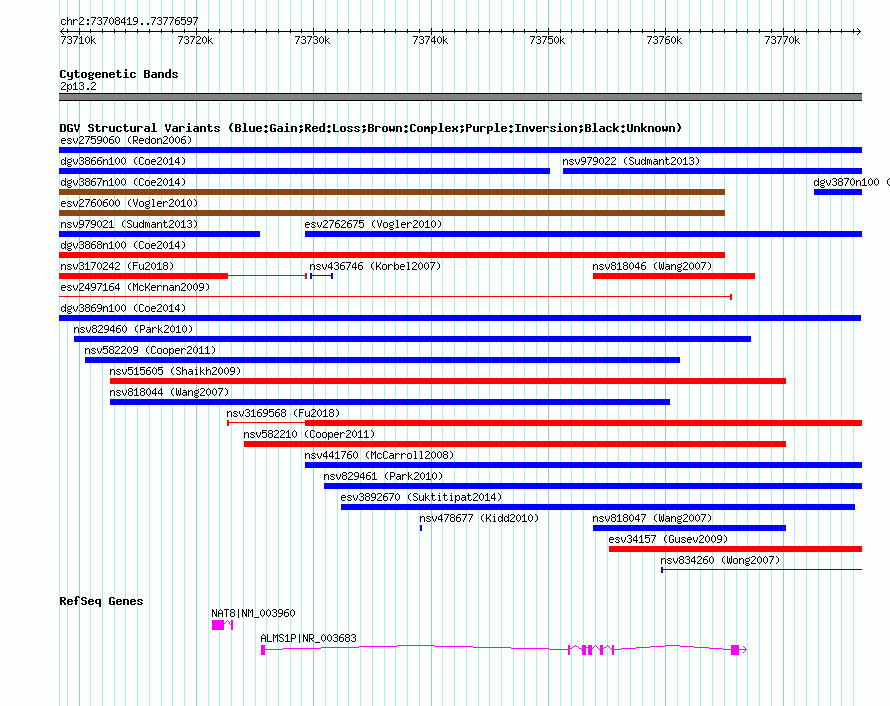Select the nsv818044 (Wang2007) label
The height and width of the screenshot is (706, 890).
pyautogui.click(x=169, y=392)
